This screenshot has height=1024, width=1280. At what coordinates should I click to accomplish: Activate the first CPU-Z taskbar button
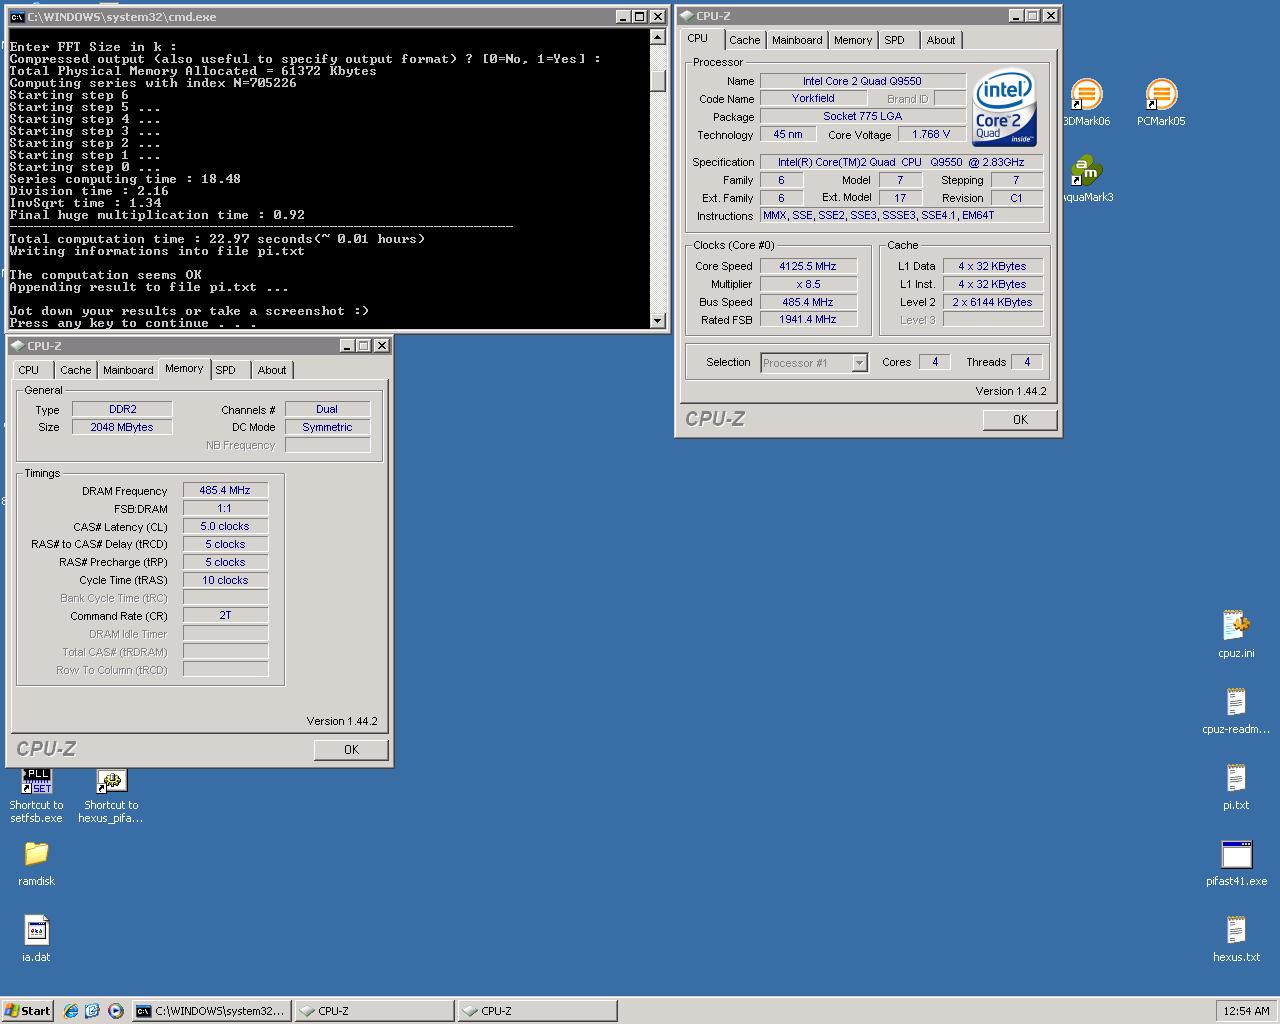click(375, 1011)
